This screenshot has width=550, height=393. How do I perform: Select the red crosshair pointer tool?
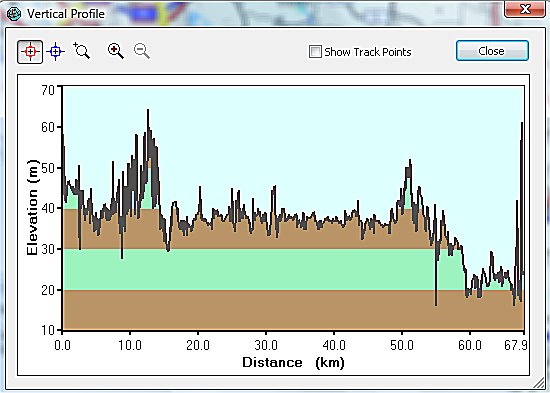pyautogui.click(x=30, y=52)
